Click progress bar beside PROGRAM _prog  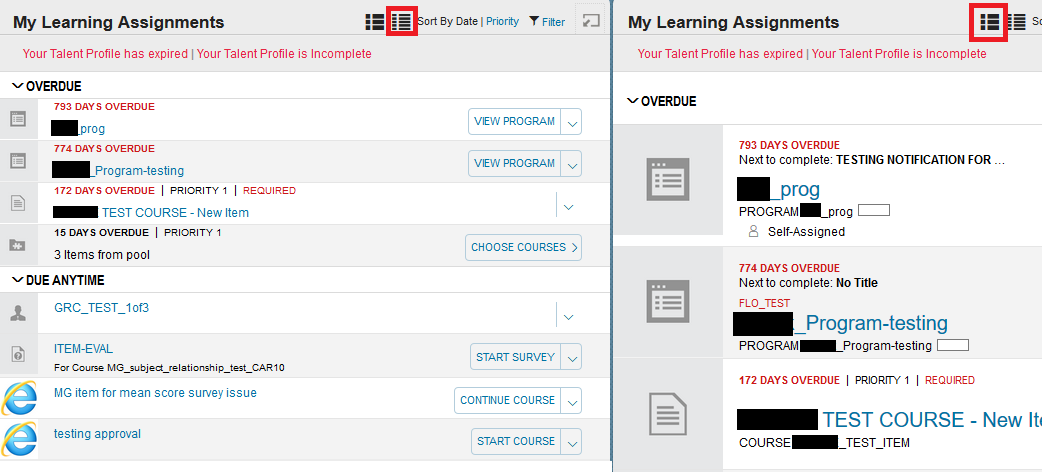(873, 211)
